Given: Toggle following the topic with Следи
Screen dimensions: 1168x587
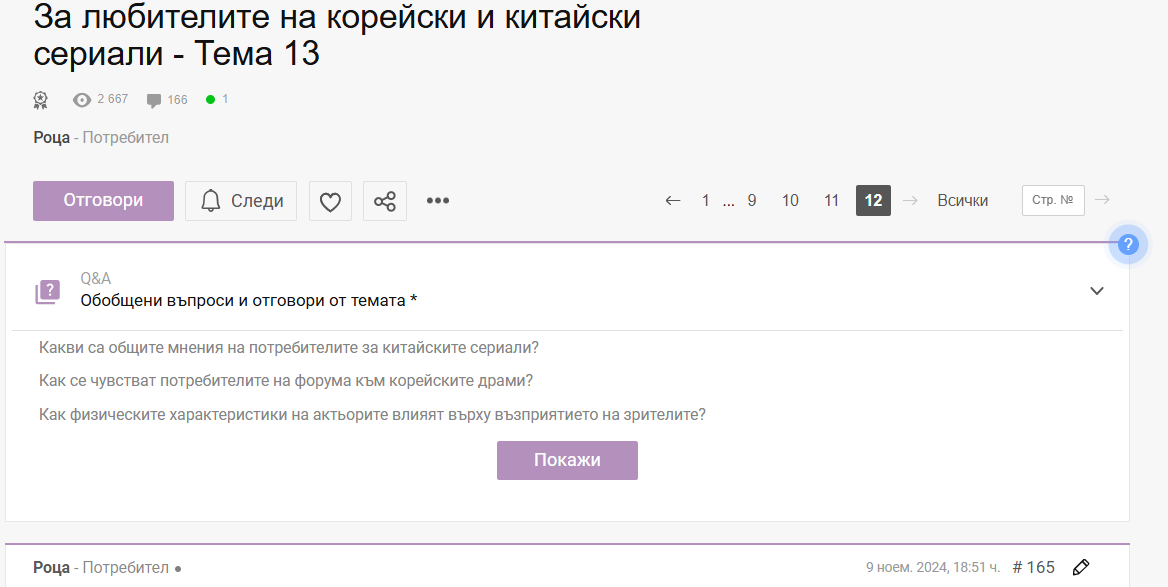Looking at the screenshot, I should click(241, 201).
